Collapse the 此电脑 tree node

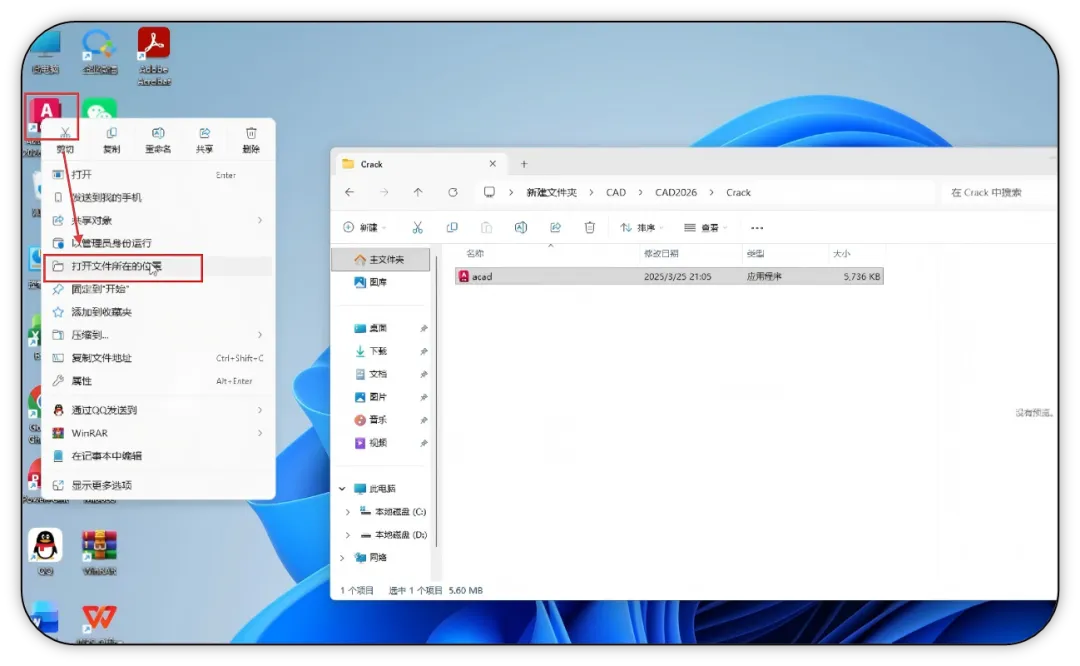pyautogui.click(x=342, y=489)
